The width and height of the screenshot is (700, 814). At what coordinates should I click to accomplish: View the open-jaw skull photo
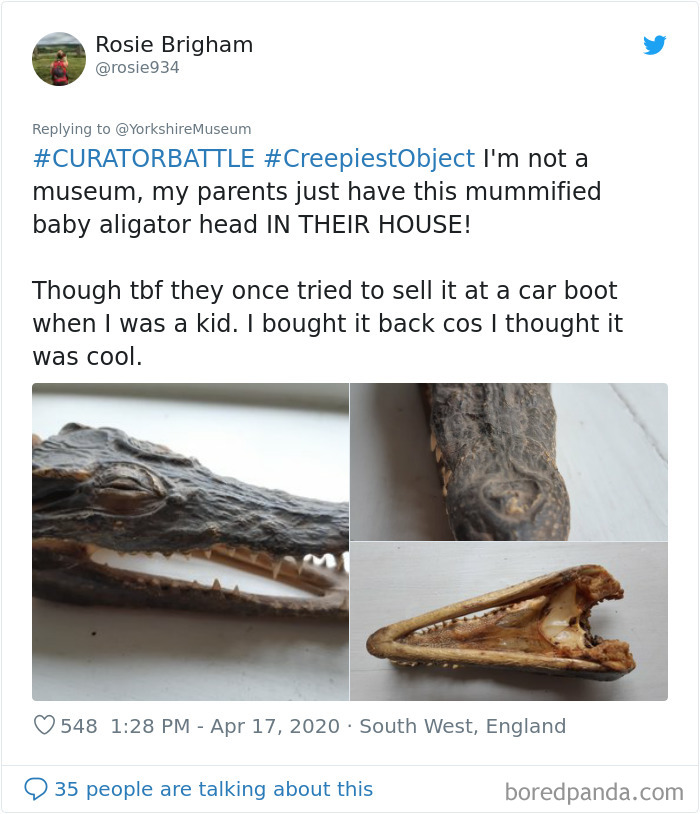click(x=509, y=620)
